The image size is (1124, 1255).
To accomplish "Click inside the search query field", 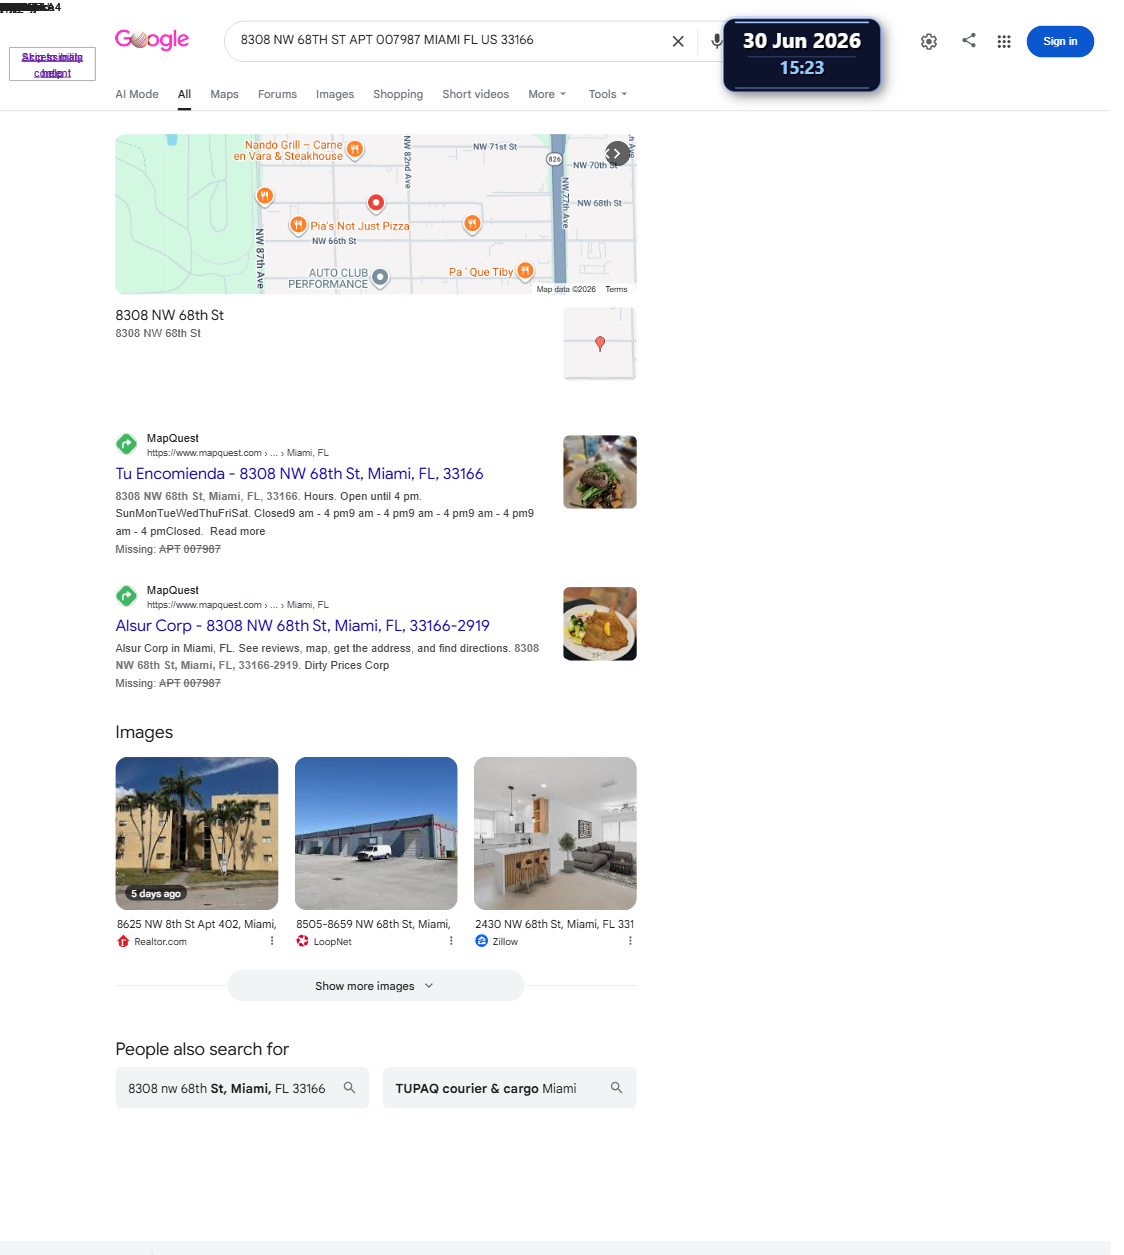I will [450, 40].
